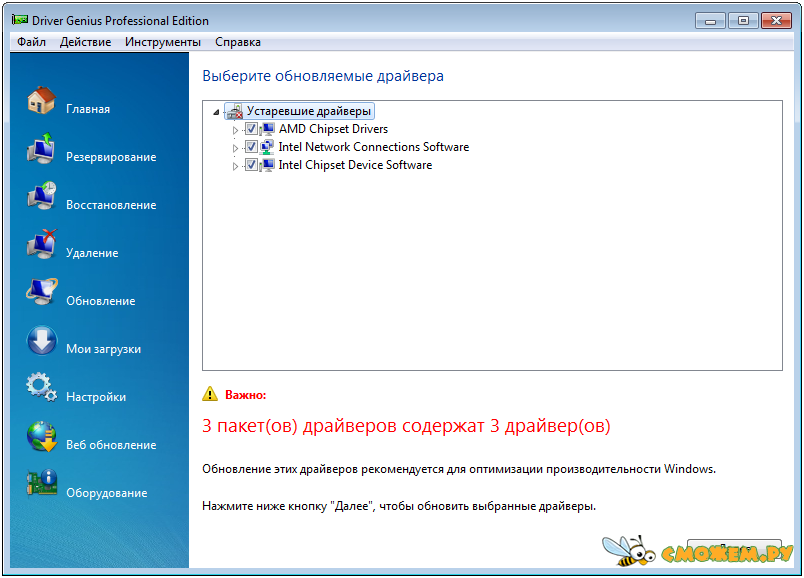Select Intel Chipset Device Software row text
804x578 pixels.
pyautogui.click(x=355, y=165)
